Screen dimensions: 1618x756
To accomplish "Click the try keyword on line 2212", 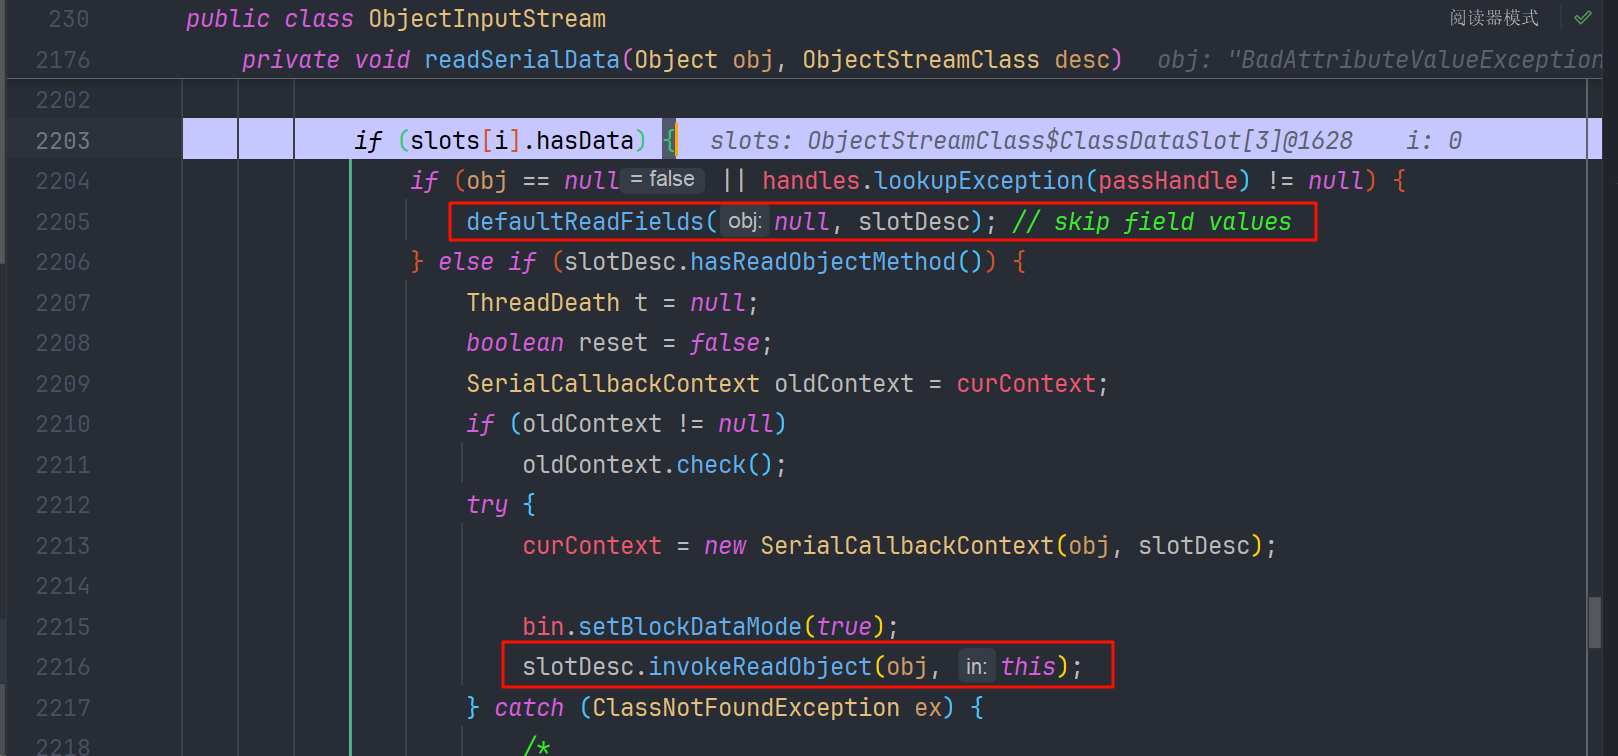I will (487, 505).
